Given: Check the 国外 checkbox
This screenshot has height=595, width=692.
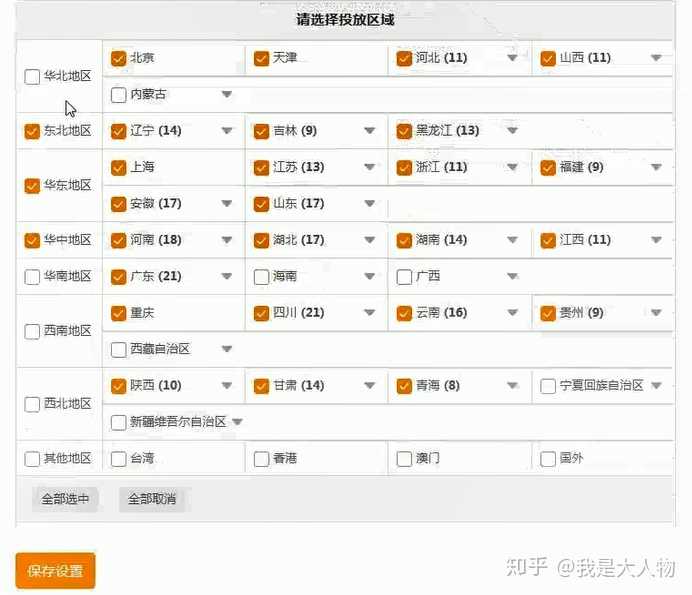Looking at the screenshot, I should pyautogui.click(x=548, y=459).
